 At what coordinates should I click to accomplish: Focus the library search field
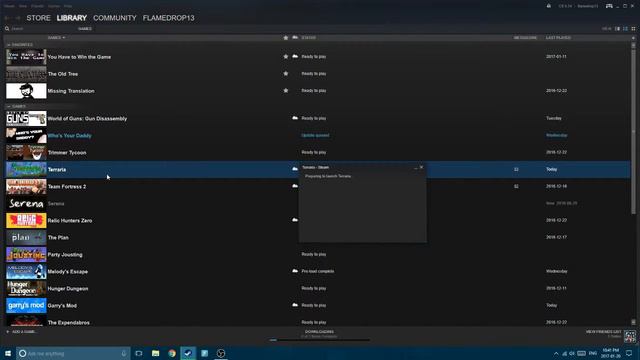coord(41,29)
